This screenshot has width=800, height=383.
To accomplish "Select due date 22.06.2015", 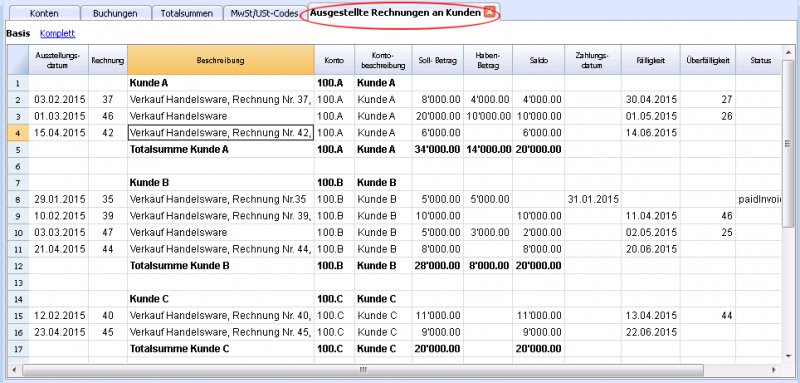I will (x=651, y=333).
